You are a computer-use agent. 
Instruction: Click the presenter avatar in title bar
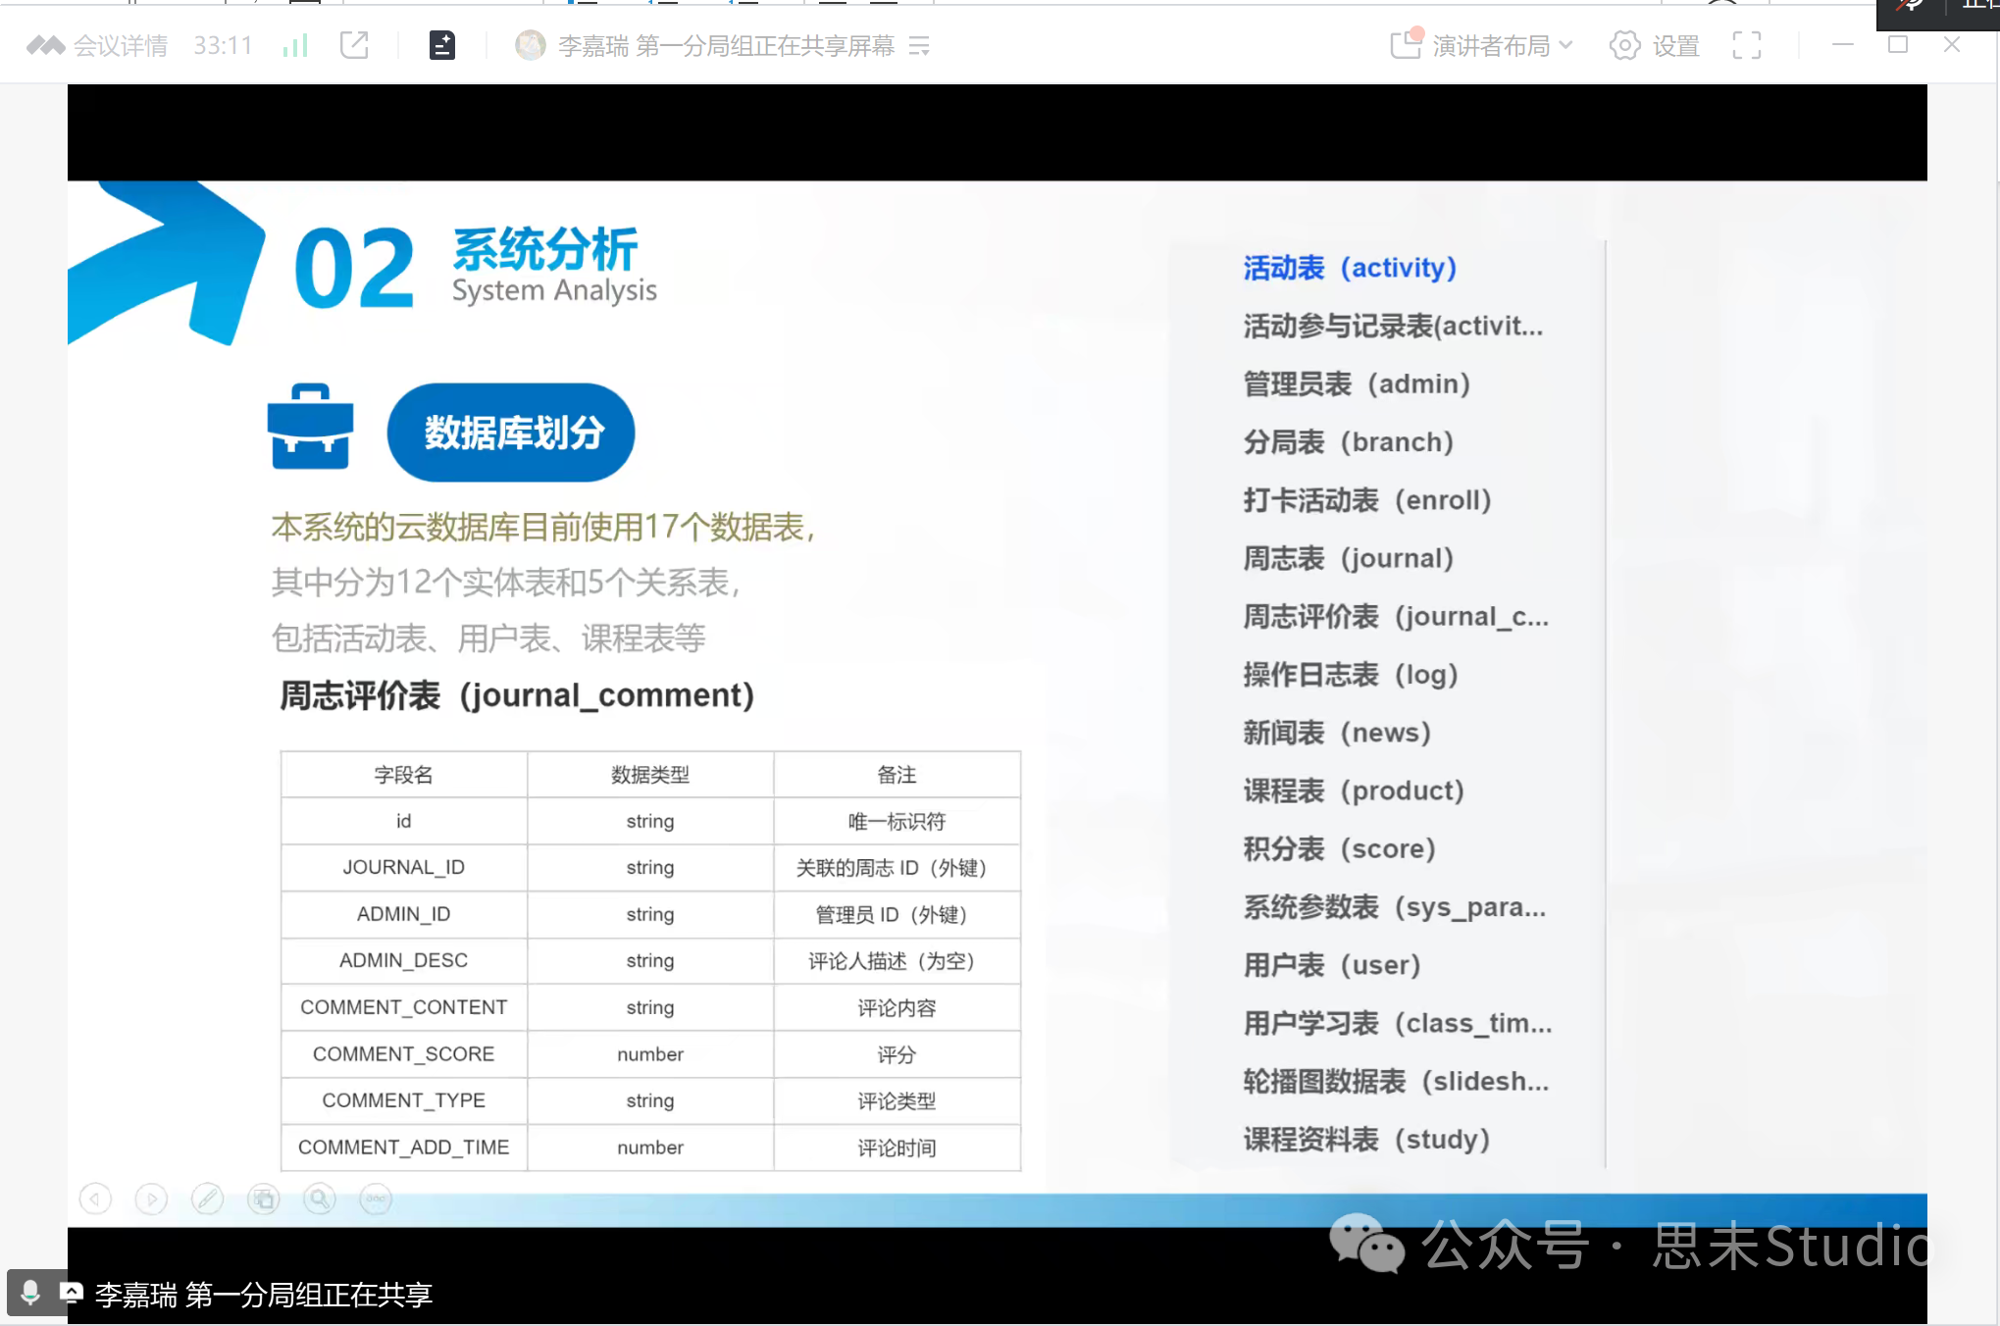(530, 44)
